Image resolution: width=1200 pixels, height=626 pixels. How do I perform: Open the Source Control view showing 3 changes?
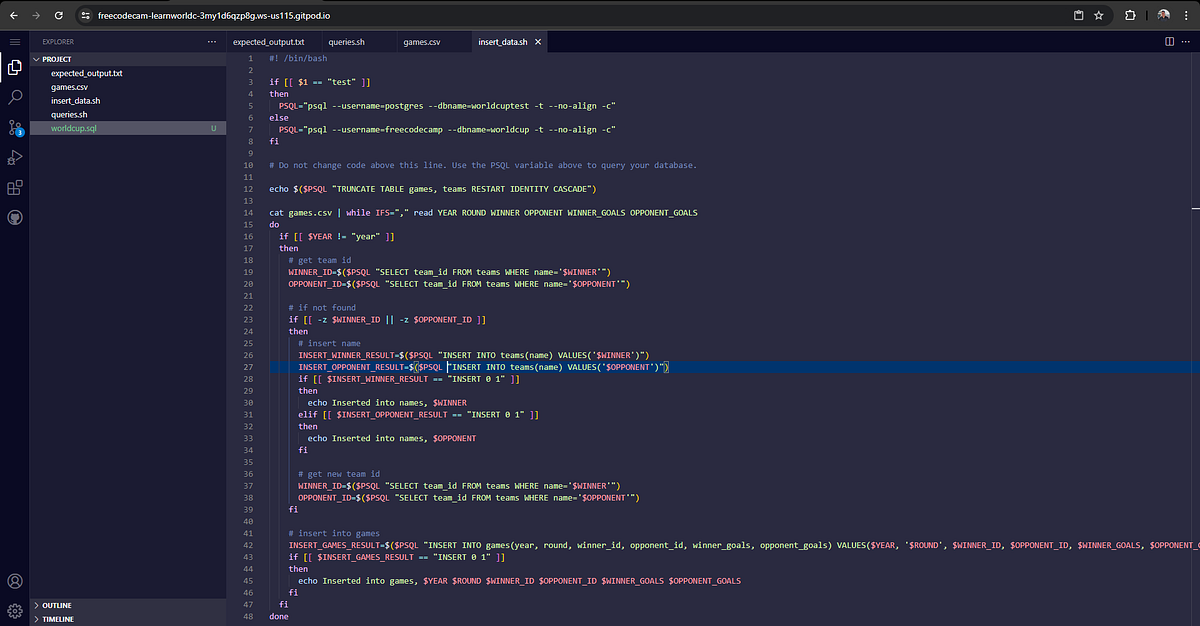click(14, 127)
